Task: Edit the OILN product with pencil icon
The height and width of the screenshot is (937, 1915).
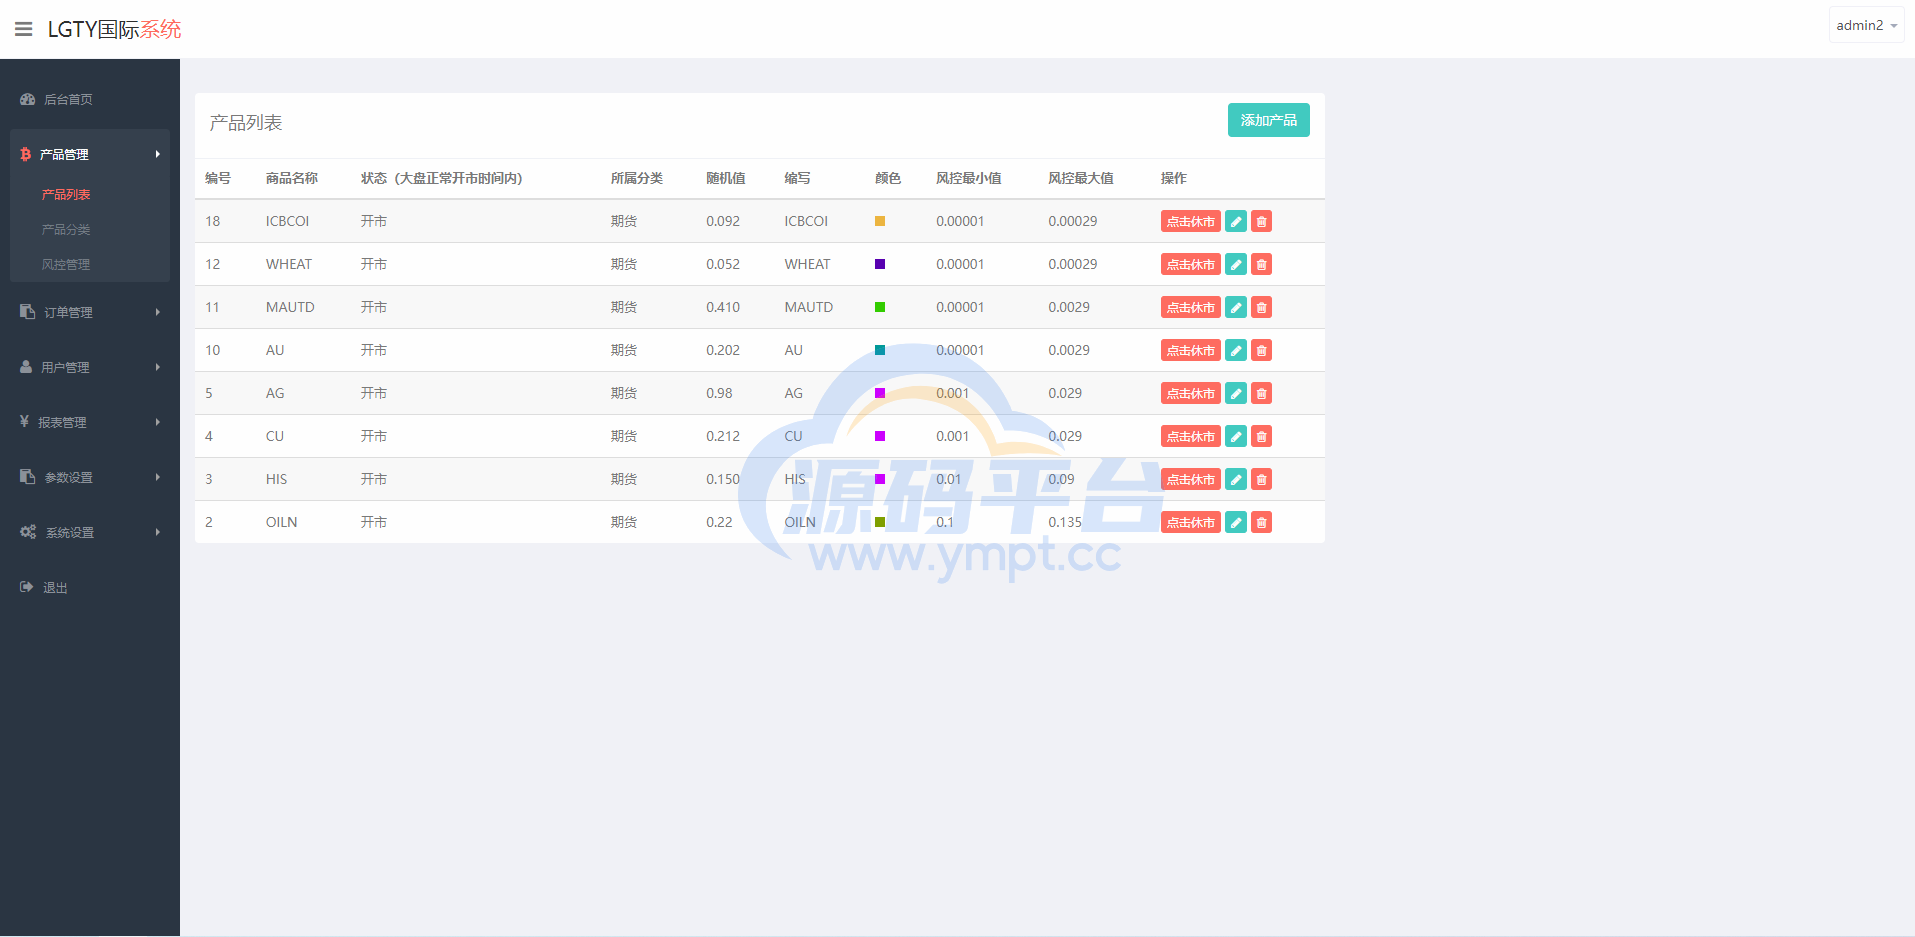Action: (x=1236, y=522)
